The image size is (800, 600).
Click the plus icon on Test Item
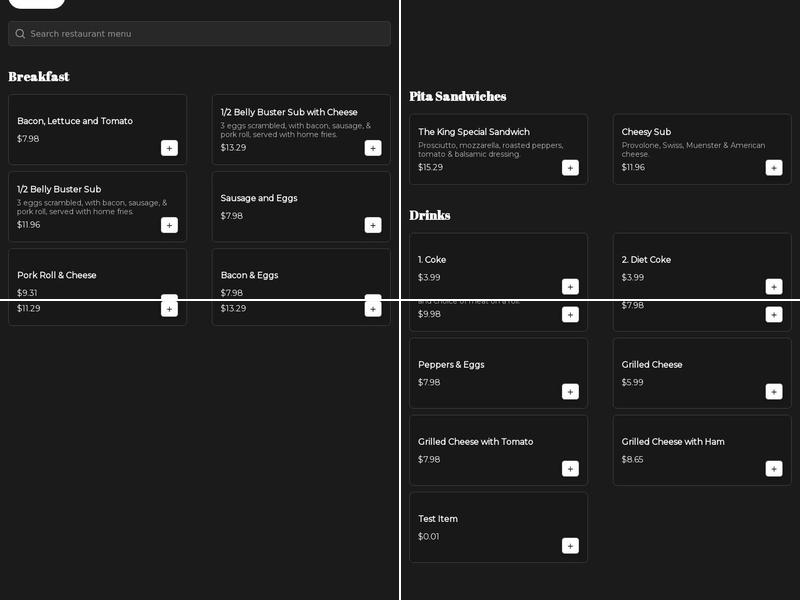570,545
